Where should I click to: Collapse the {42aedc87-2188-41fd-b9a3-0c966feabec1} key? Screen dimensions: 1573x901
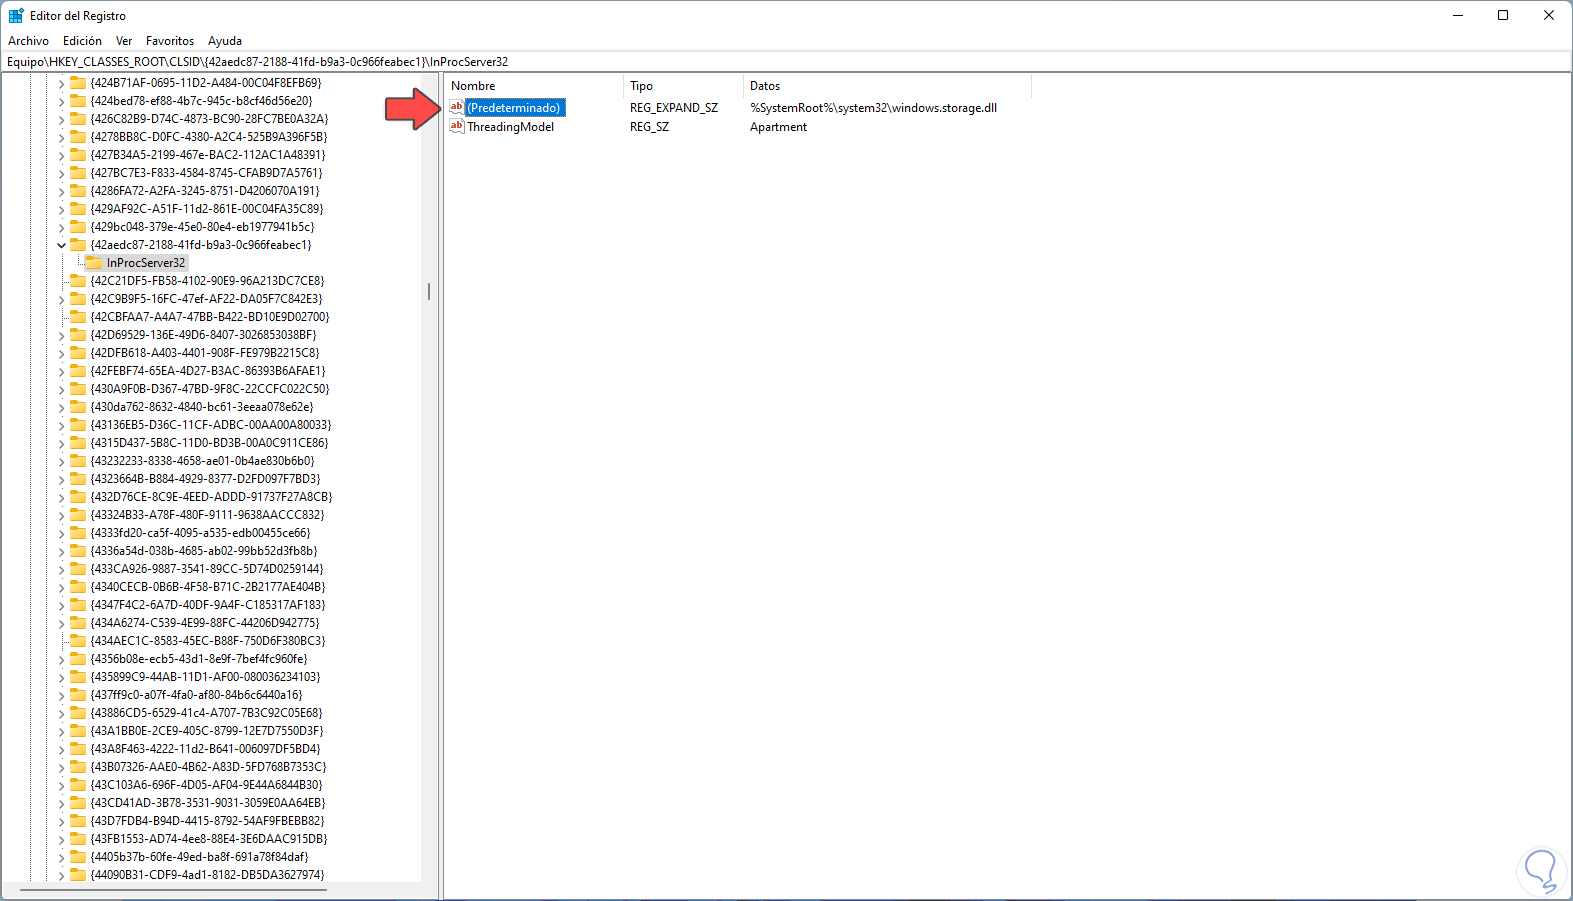[61, 244]
